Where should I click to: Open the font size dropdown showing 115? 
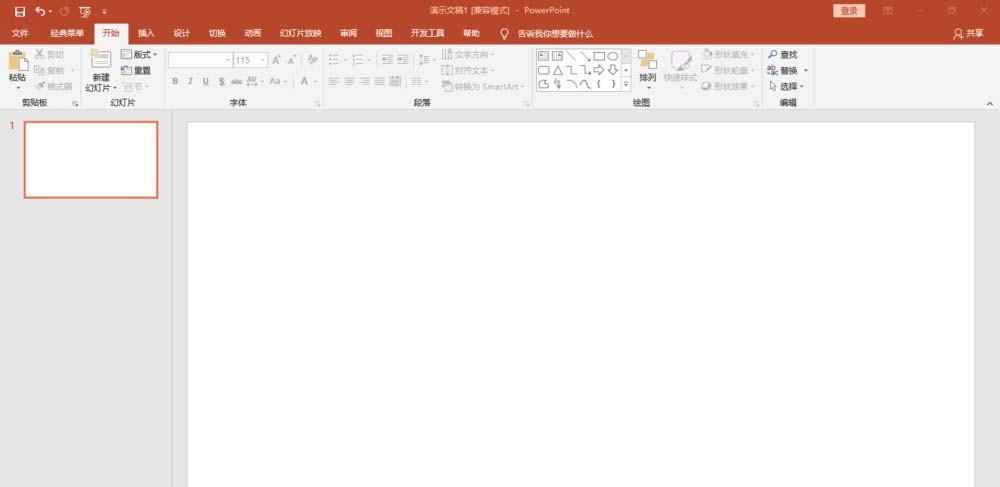(x=263, y=60)
